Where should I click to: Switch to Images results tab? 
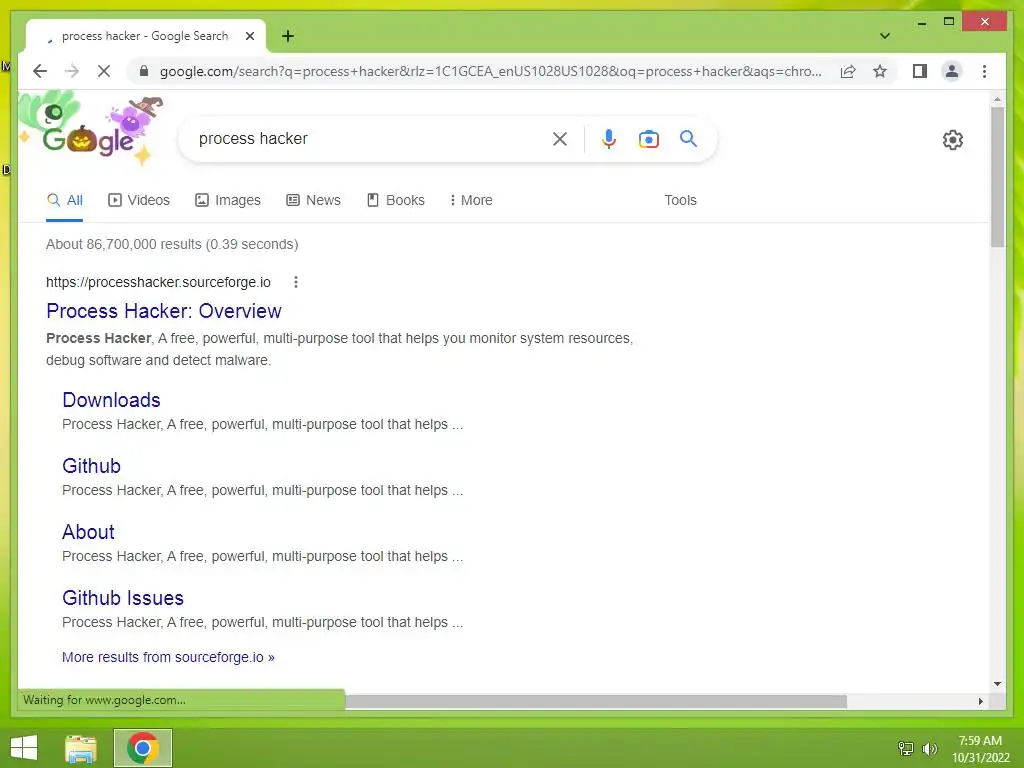pos(228,200)
